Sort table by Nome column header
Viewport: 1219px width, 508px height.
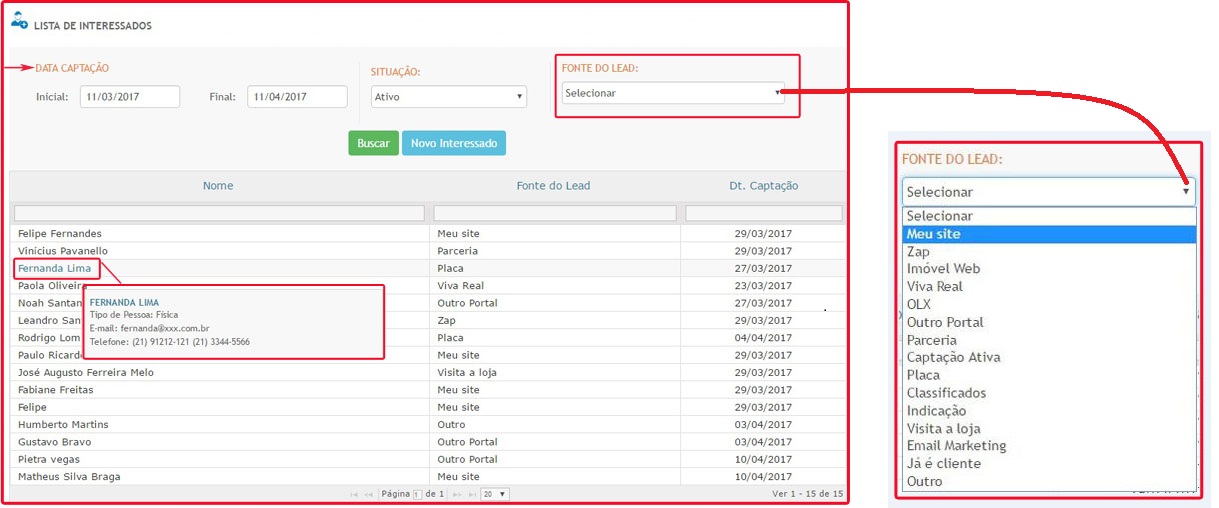pos(218,185)
